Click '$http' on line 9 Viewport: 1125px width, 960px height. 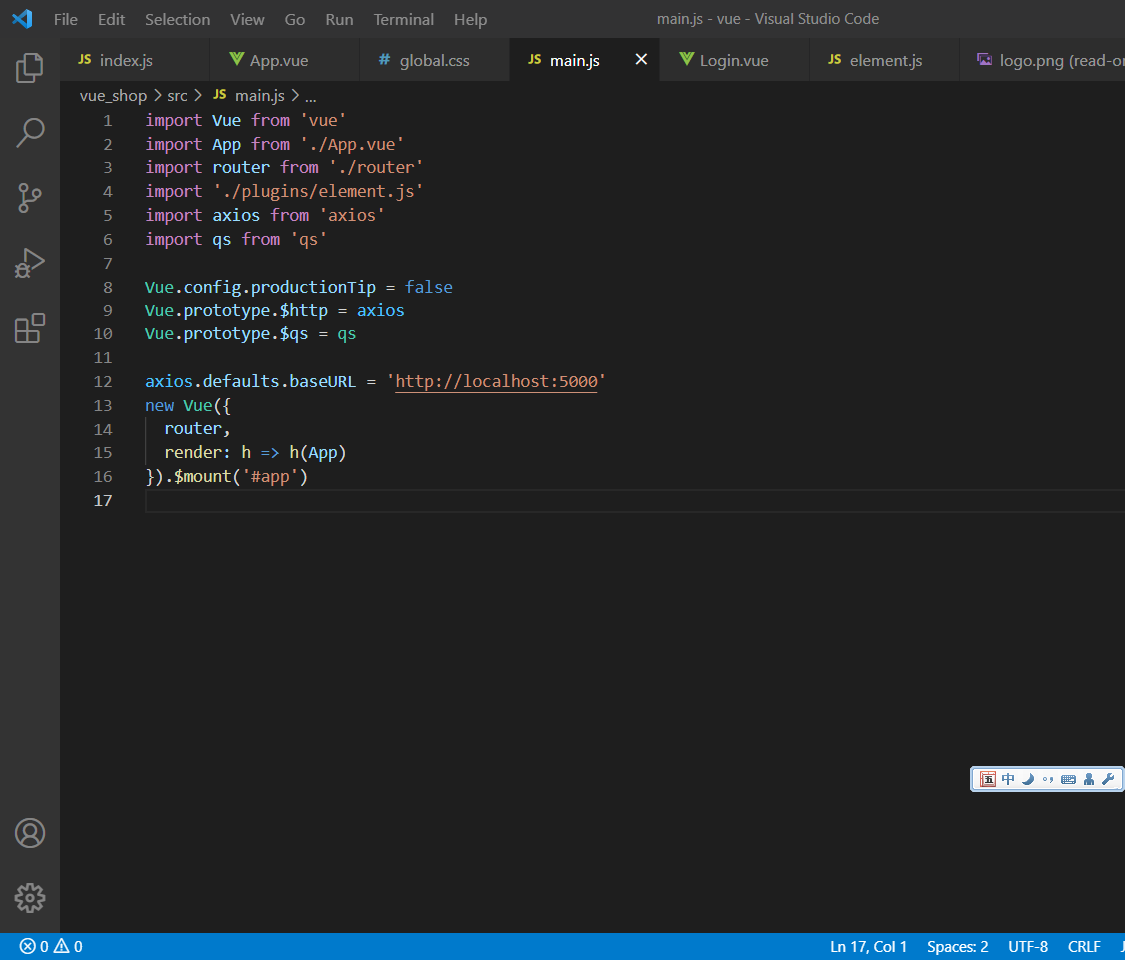click(303, 310)
